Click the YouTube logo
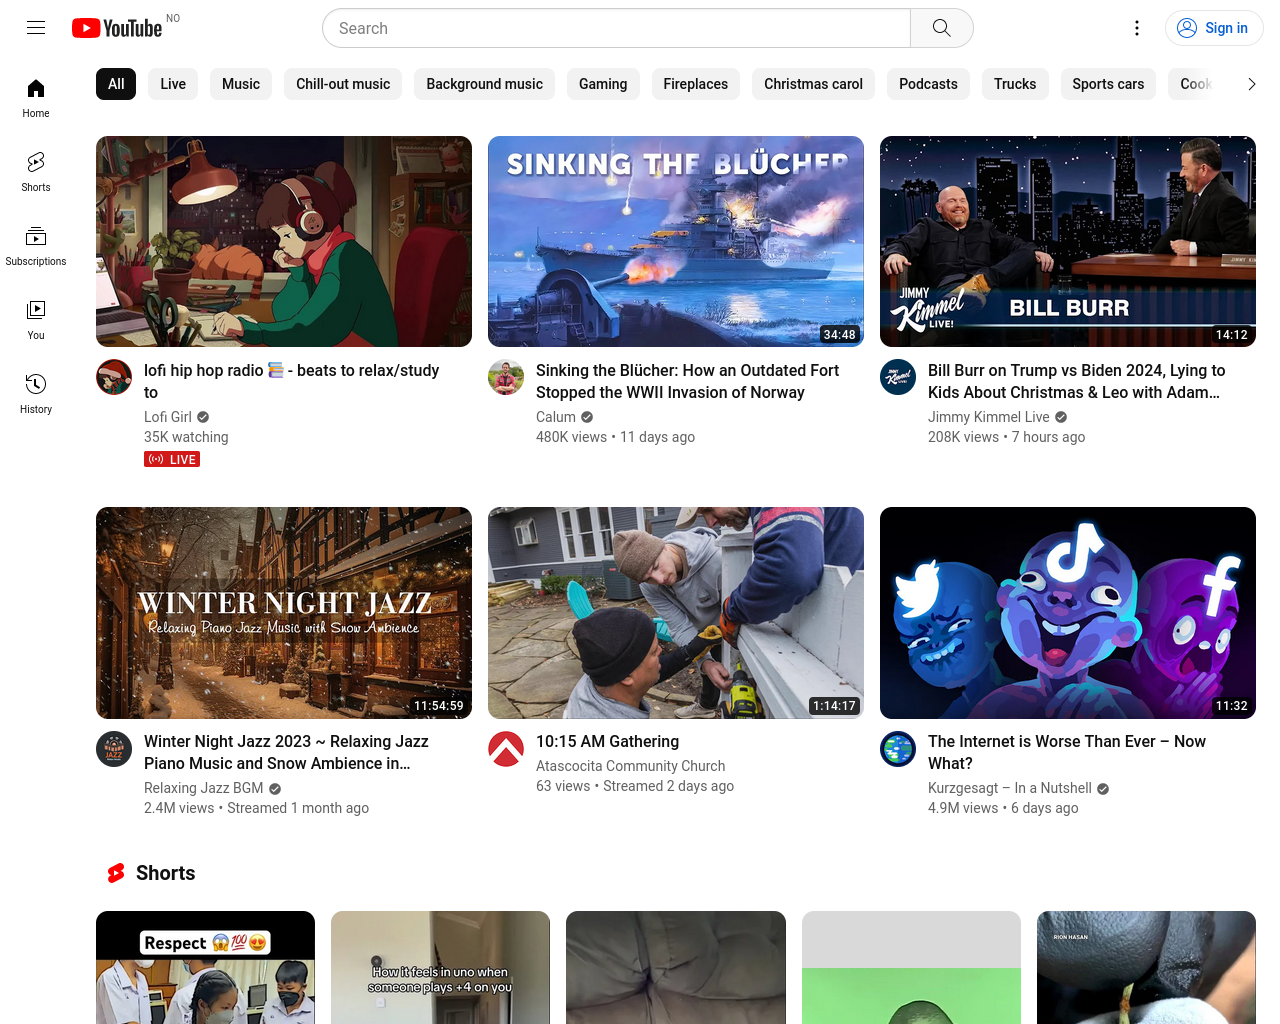1280x1024 pixels. [x=117, y=28]
